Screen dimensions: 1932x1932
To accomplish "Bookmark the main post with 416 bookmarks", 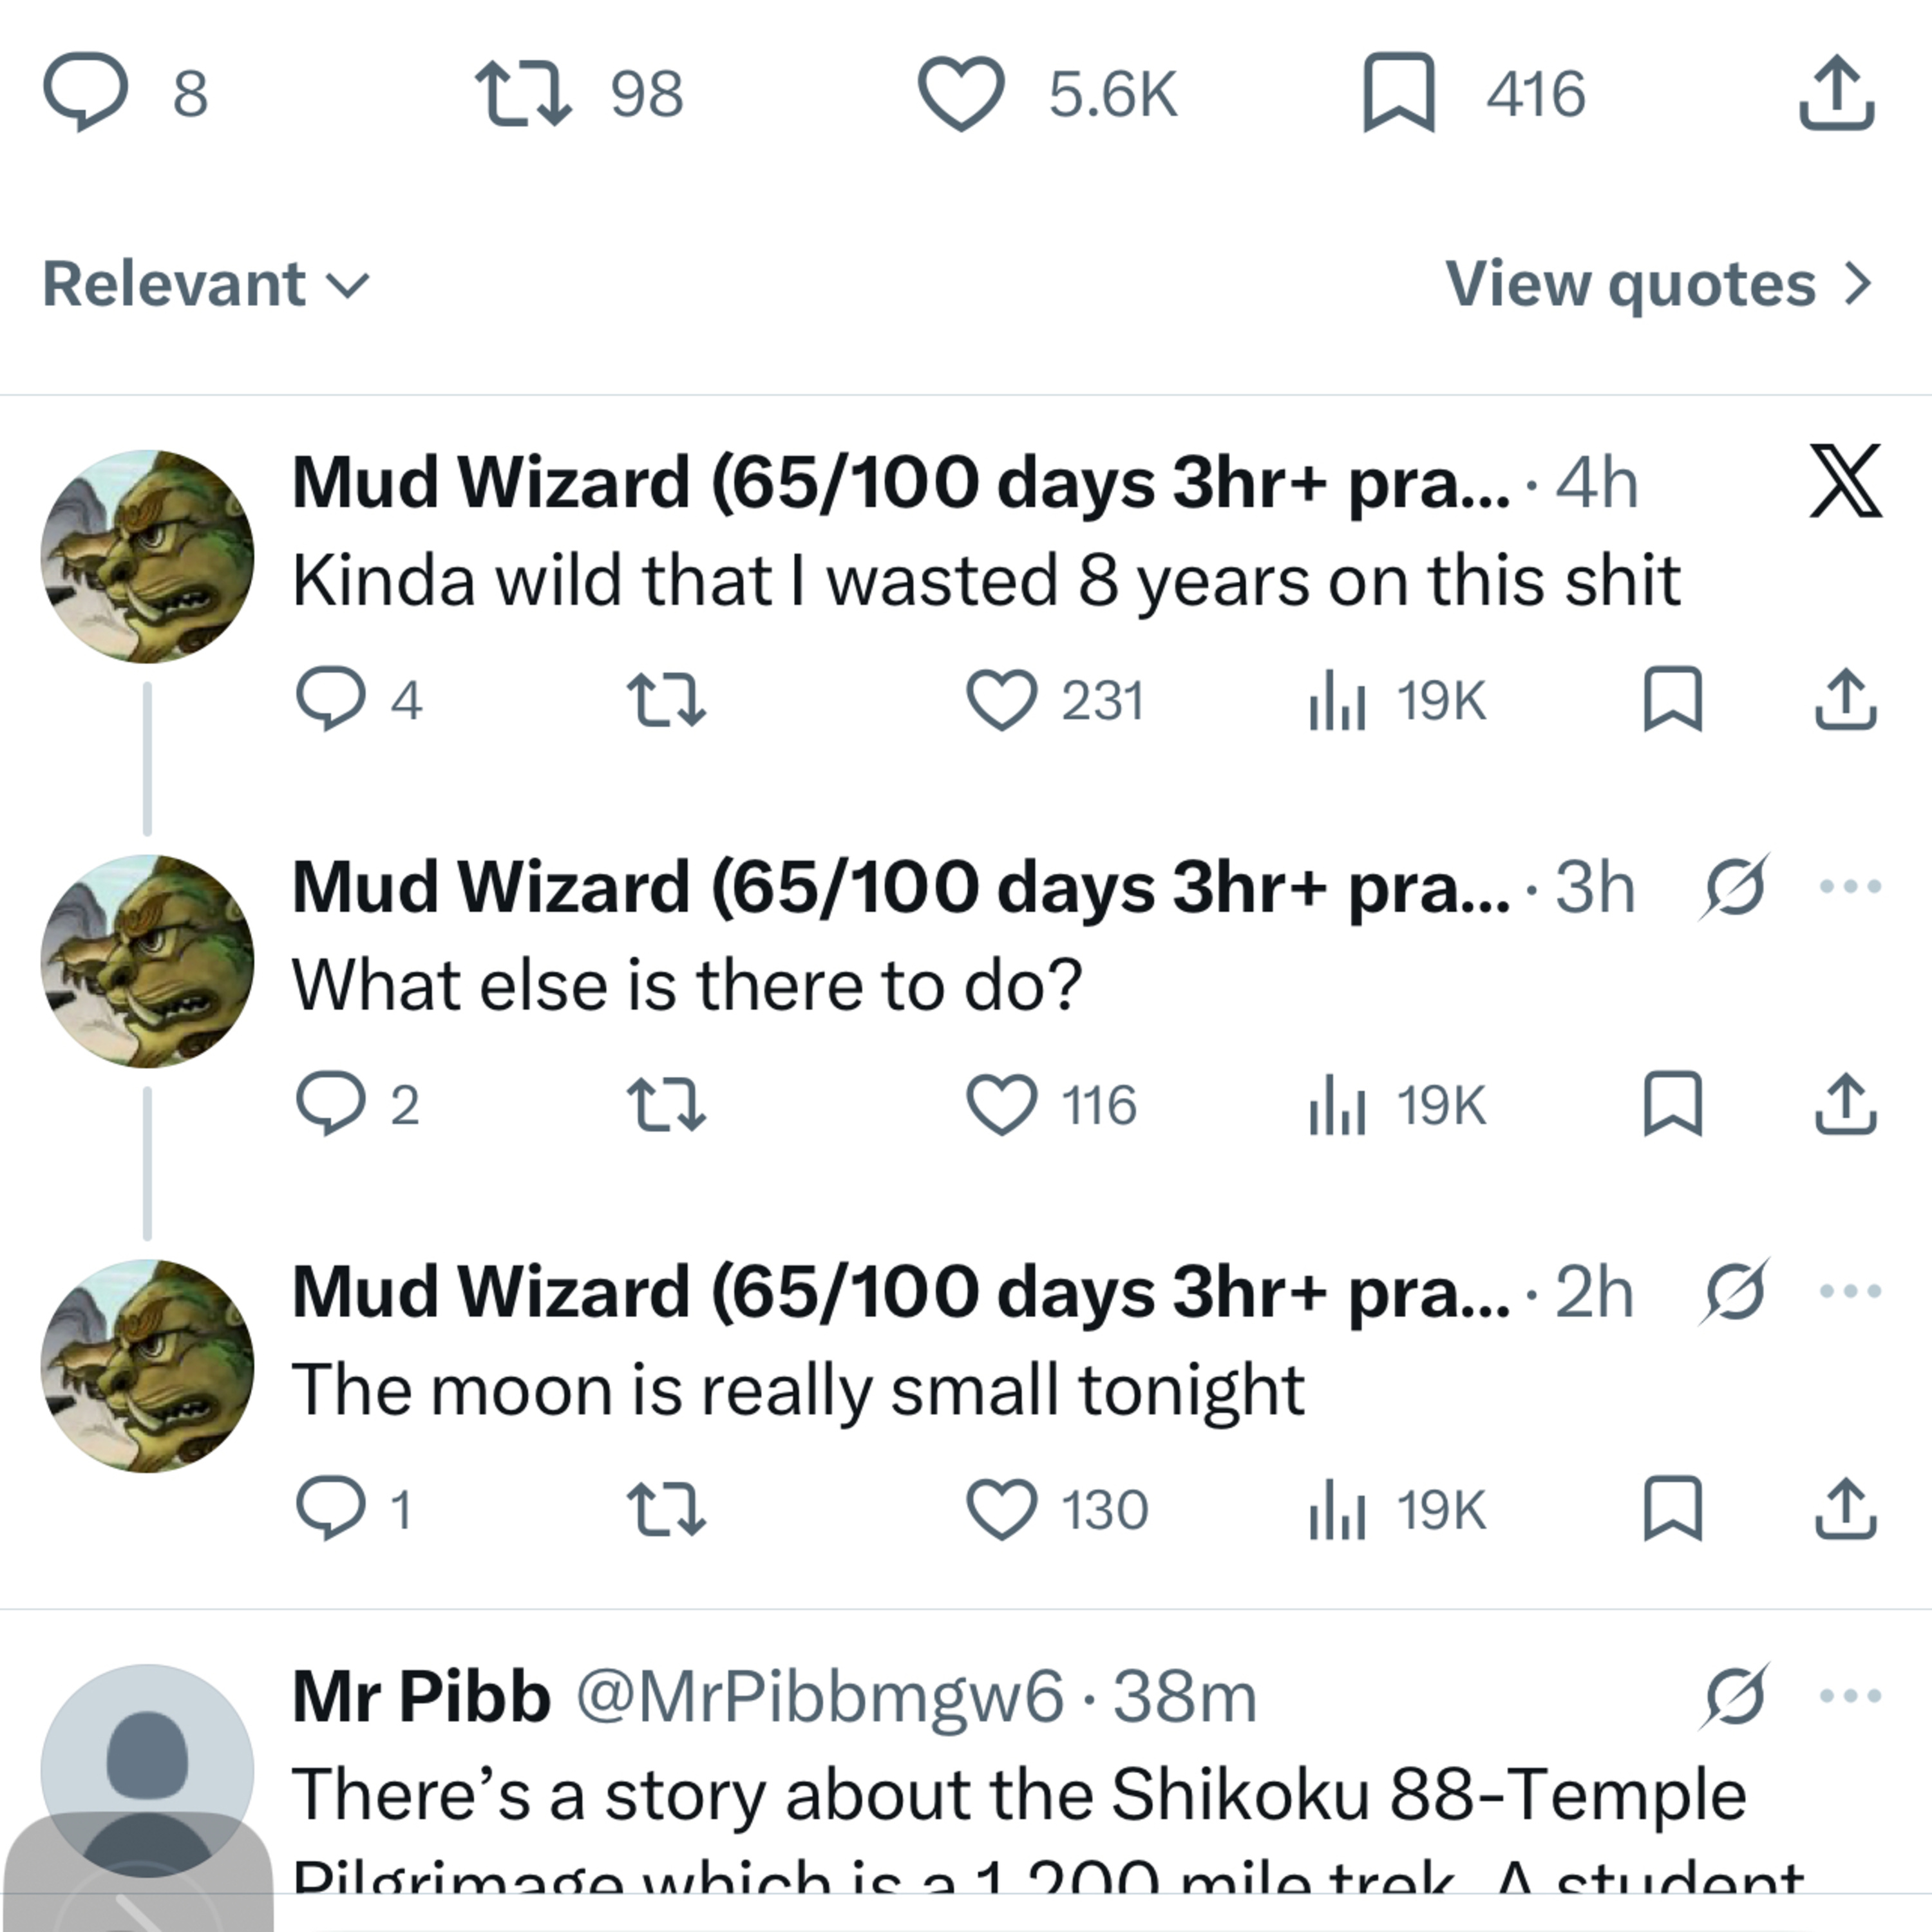I will [1399, 94].
